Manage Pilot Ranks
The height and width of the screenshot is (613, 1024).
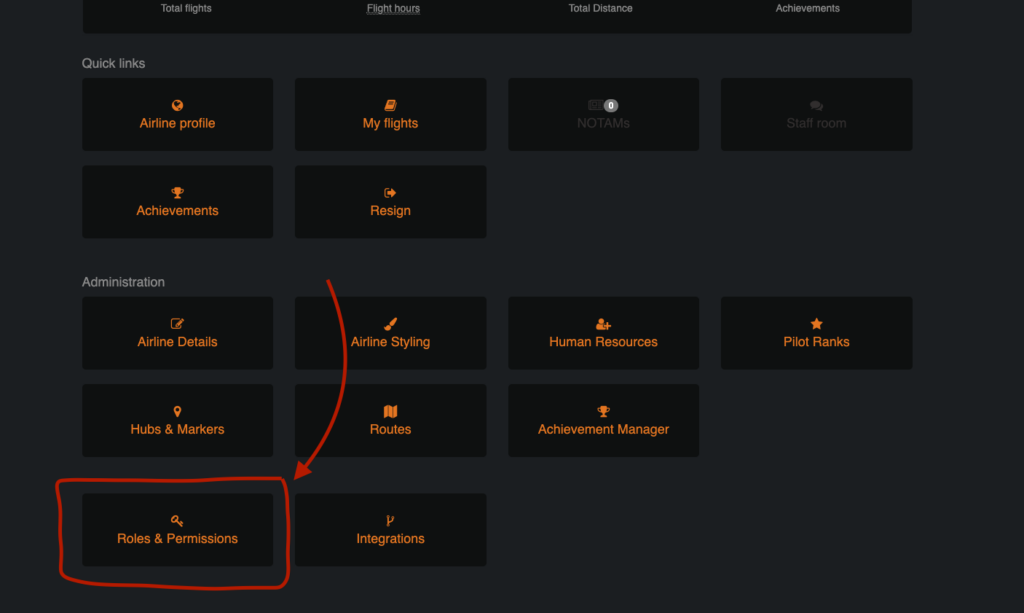pos(816,333)
